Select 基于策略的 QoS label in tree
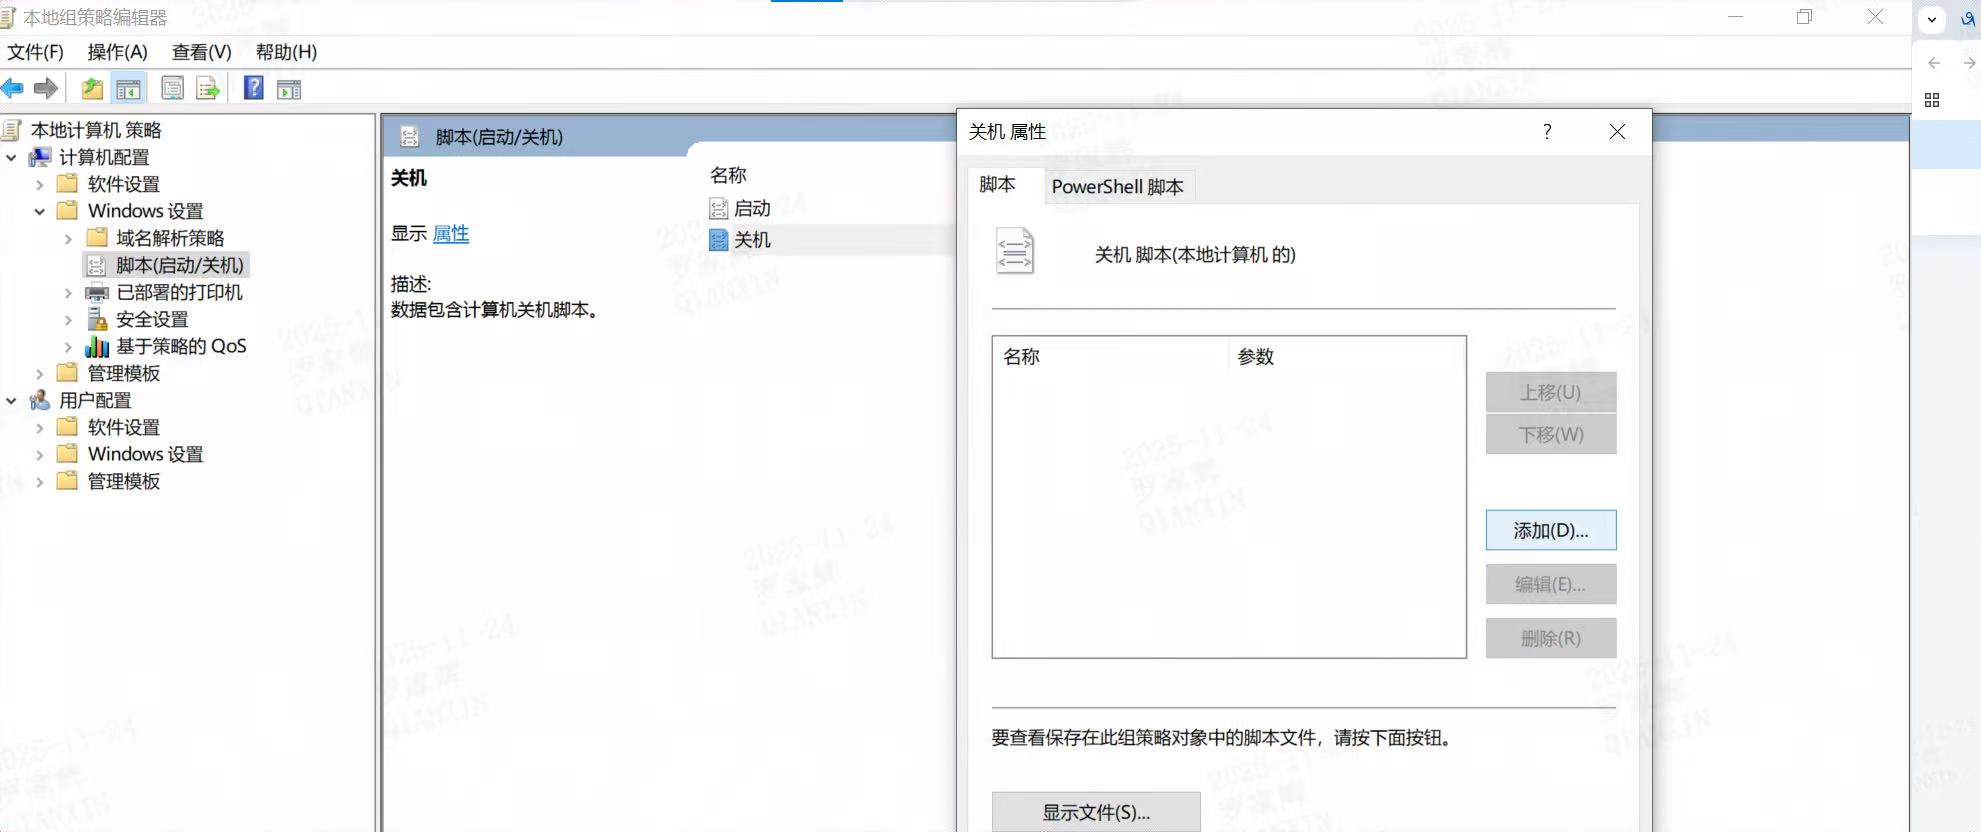 (x=181, y=346)
